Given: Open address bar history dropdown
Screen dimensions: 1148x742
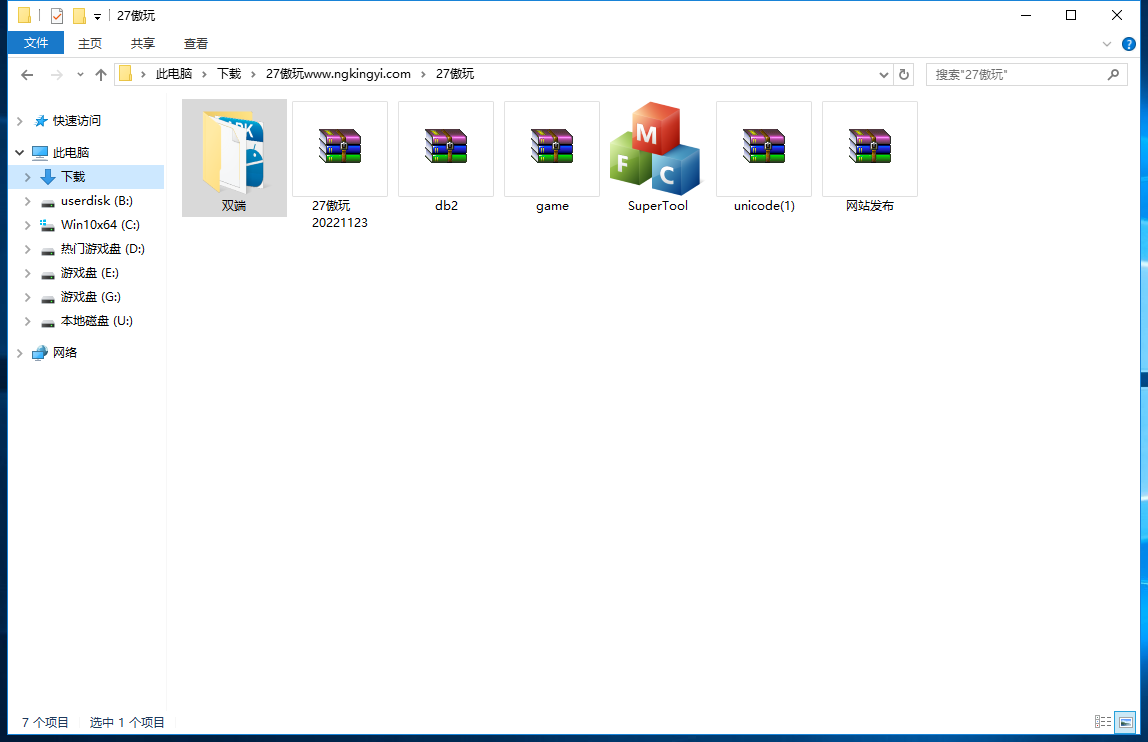Looking at the screenshot, I should (x=884, y=74).
